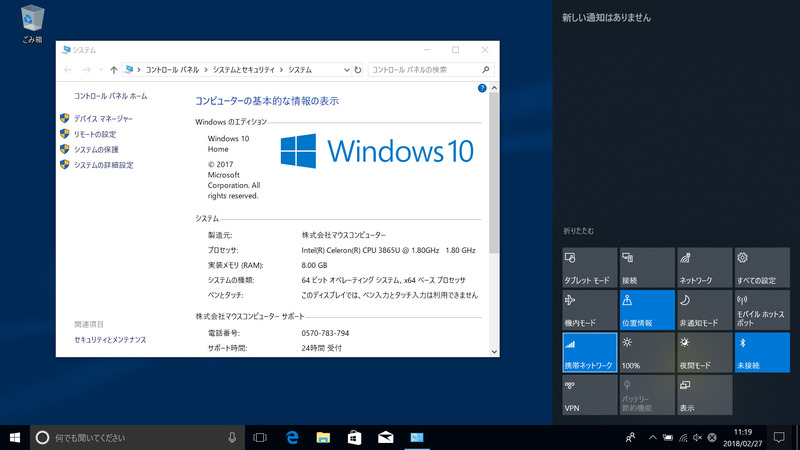This screenshot has width=800, height=450.
Task: Open the People icon in the tray
Action: click(631, 437)
